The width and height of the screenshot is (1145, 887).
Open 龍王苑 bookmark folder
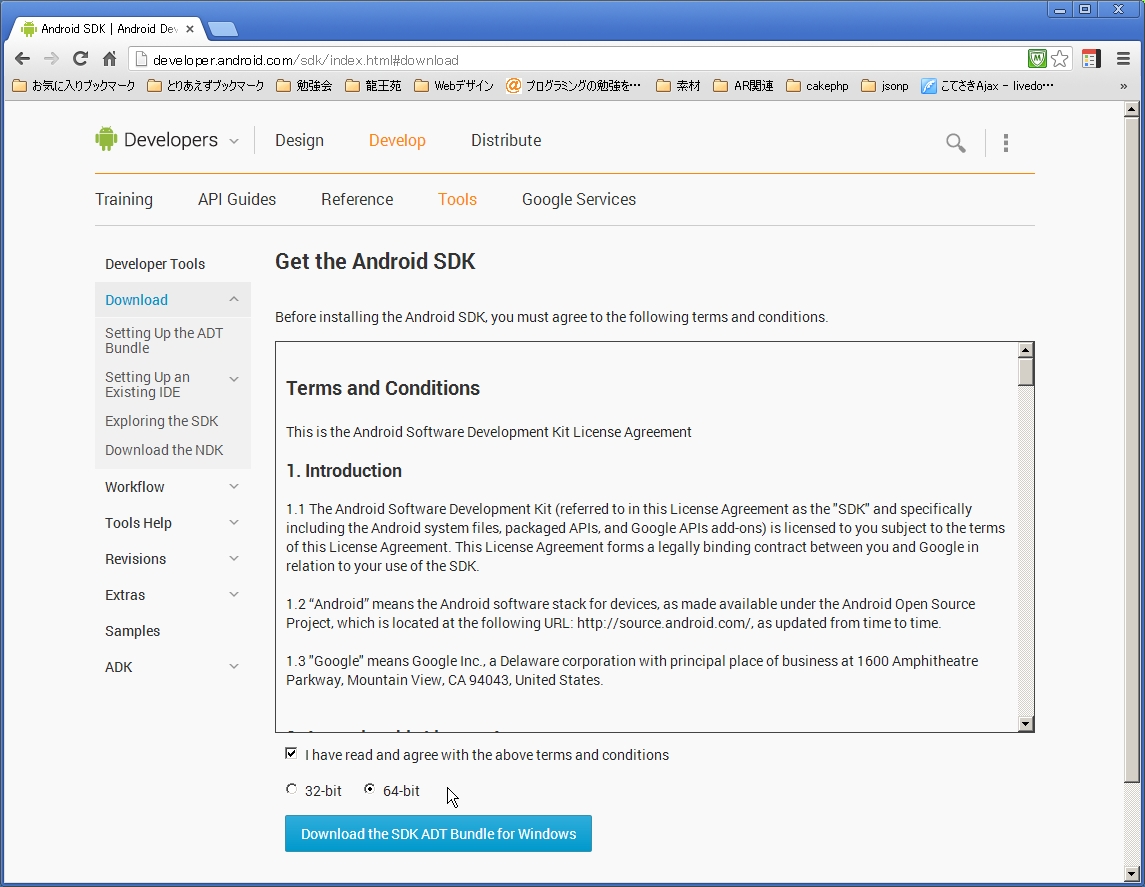373,86
